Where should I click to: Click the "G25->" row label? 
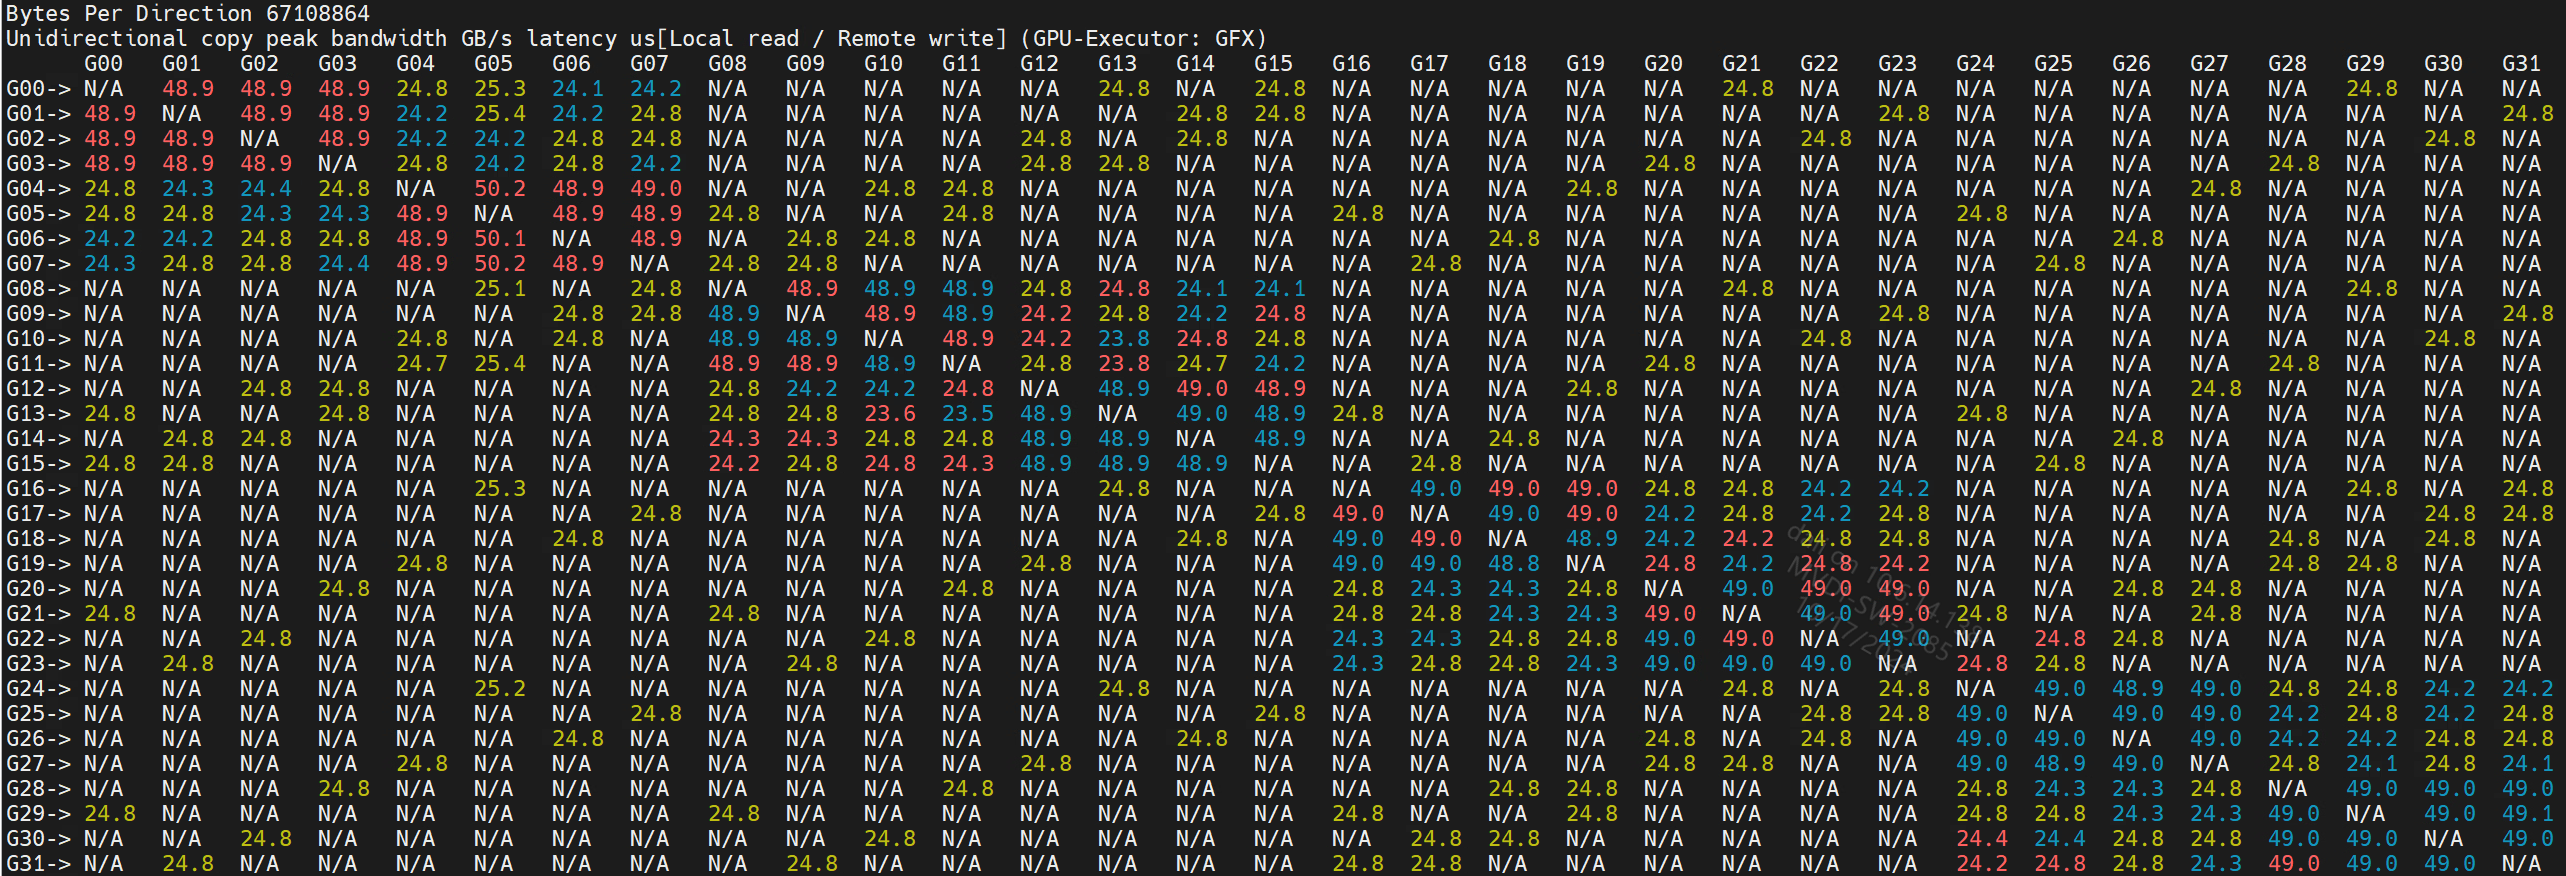point(38,713)
